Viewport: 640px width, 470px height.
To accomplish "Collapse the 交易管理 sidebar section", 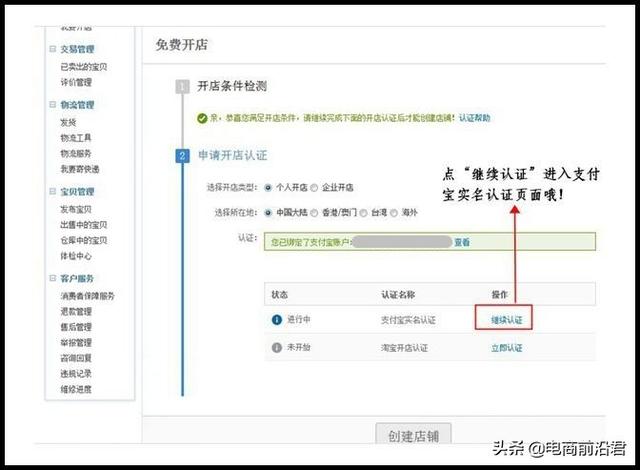I will (x=52, y=48).
